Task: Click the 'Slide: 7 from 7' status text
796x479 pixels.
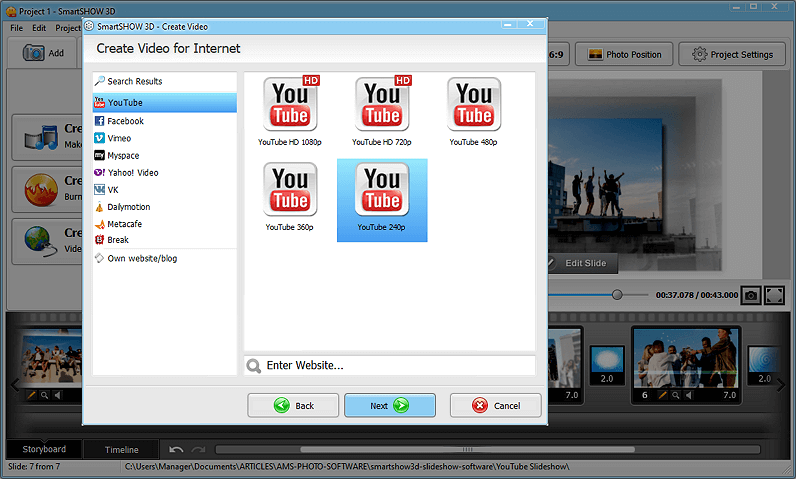Action: coord(34,466)
